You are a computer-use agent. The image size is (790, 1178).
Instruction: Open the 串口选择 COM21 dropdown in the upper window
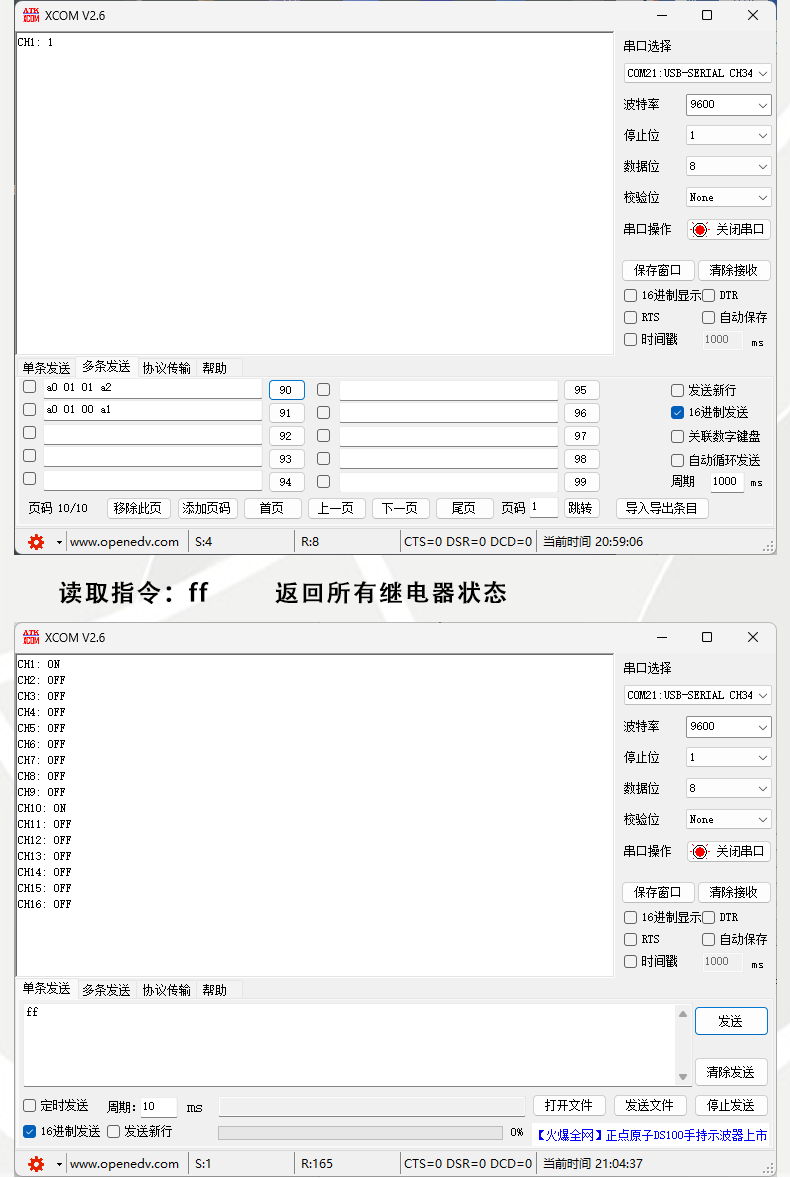tap(698, 73)
